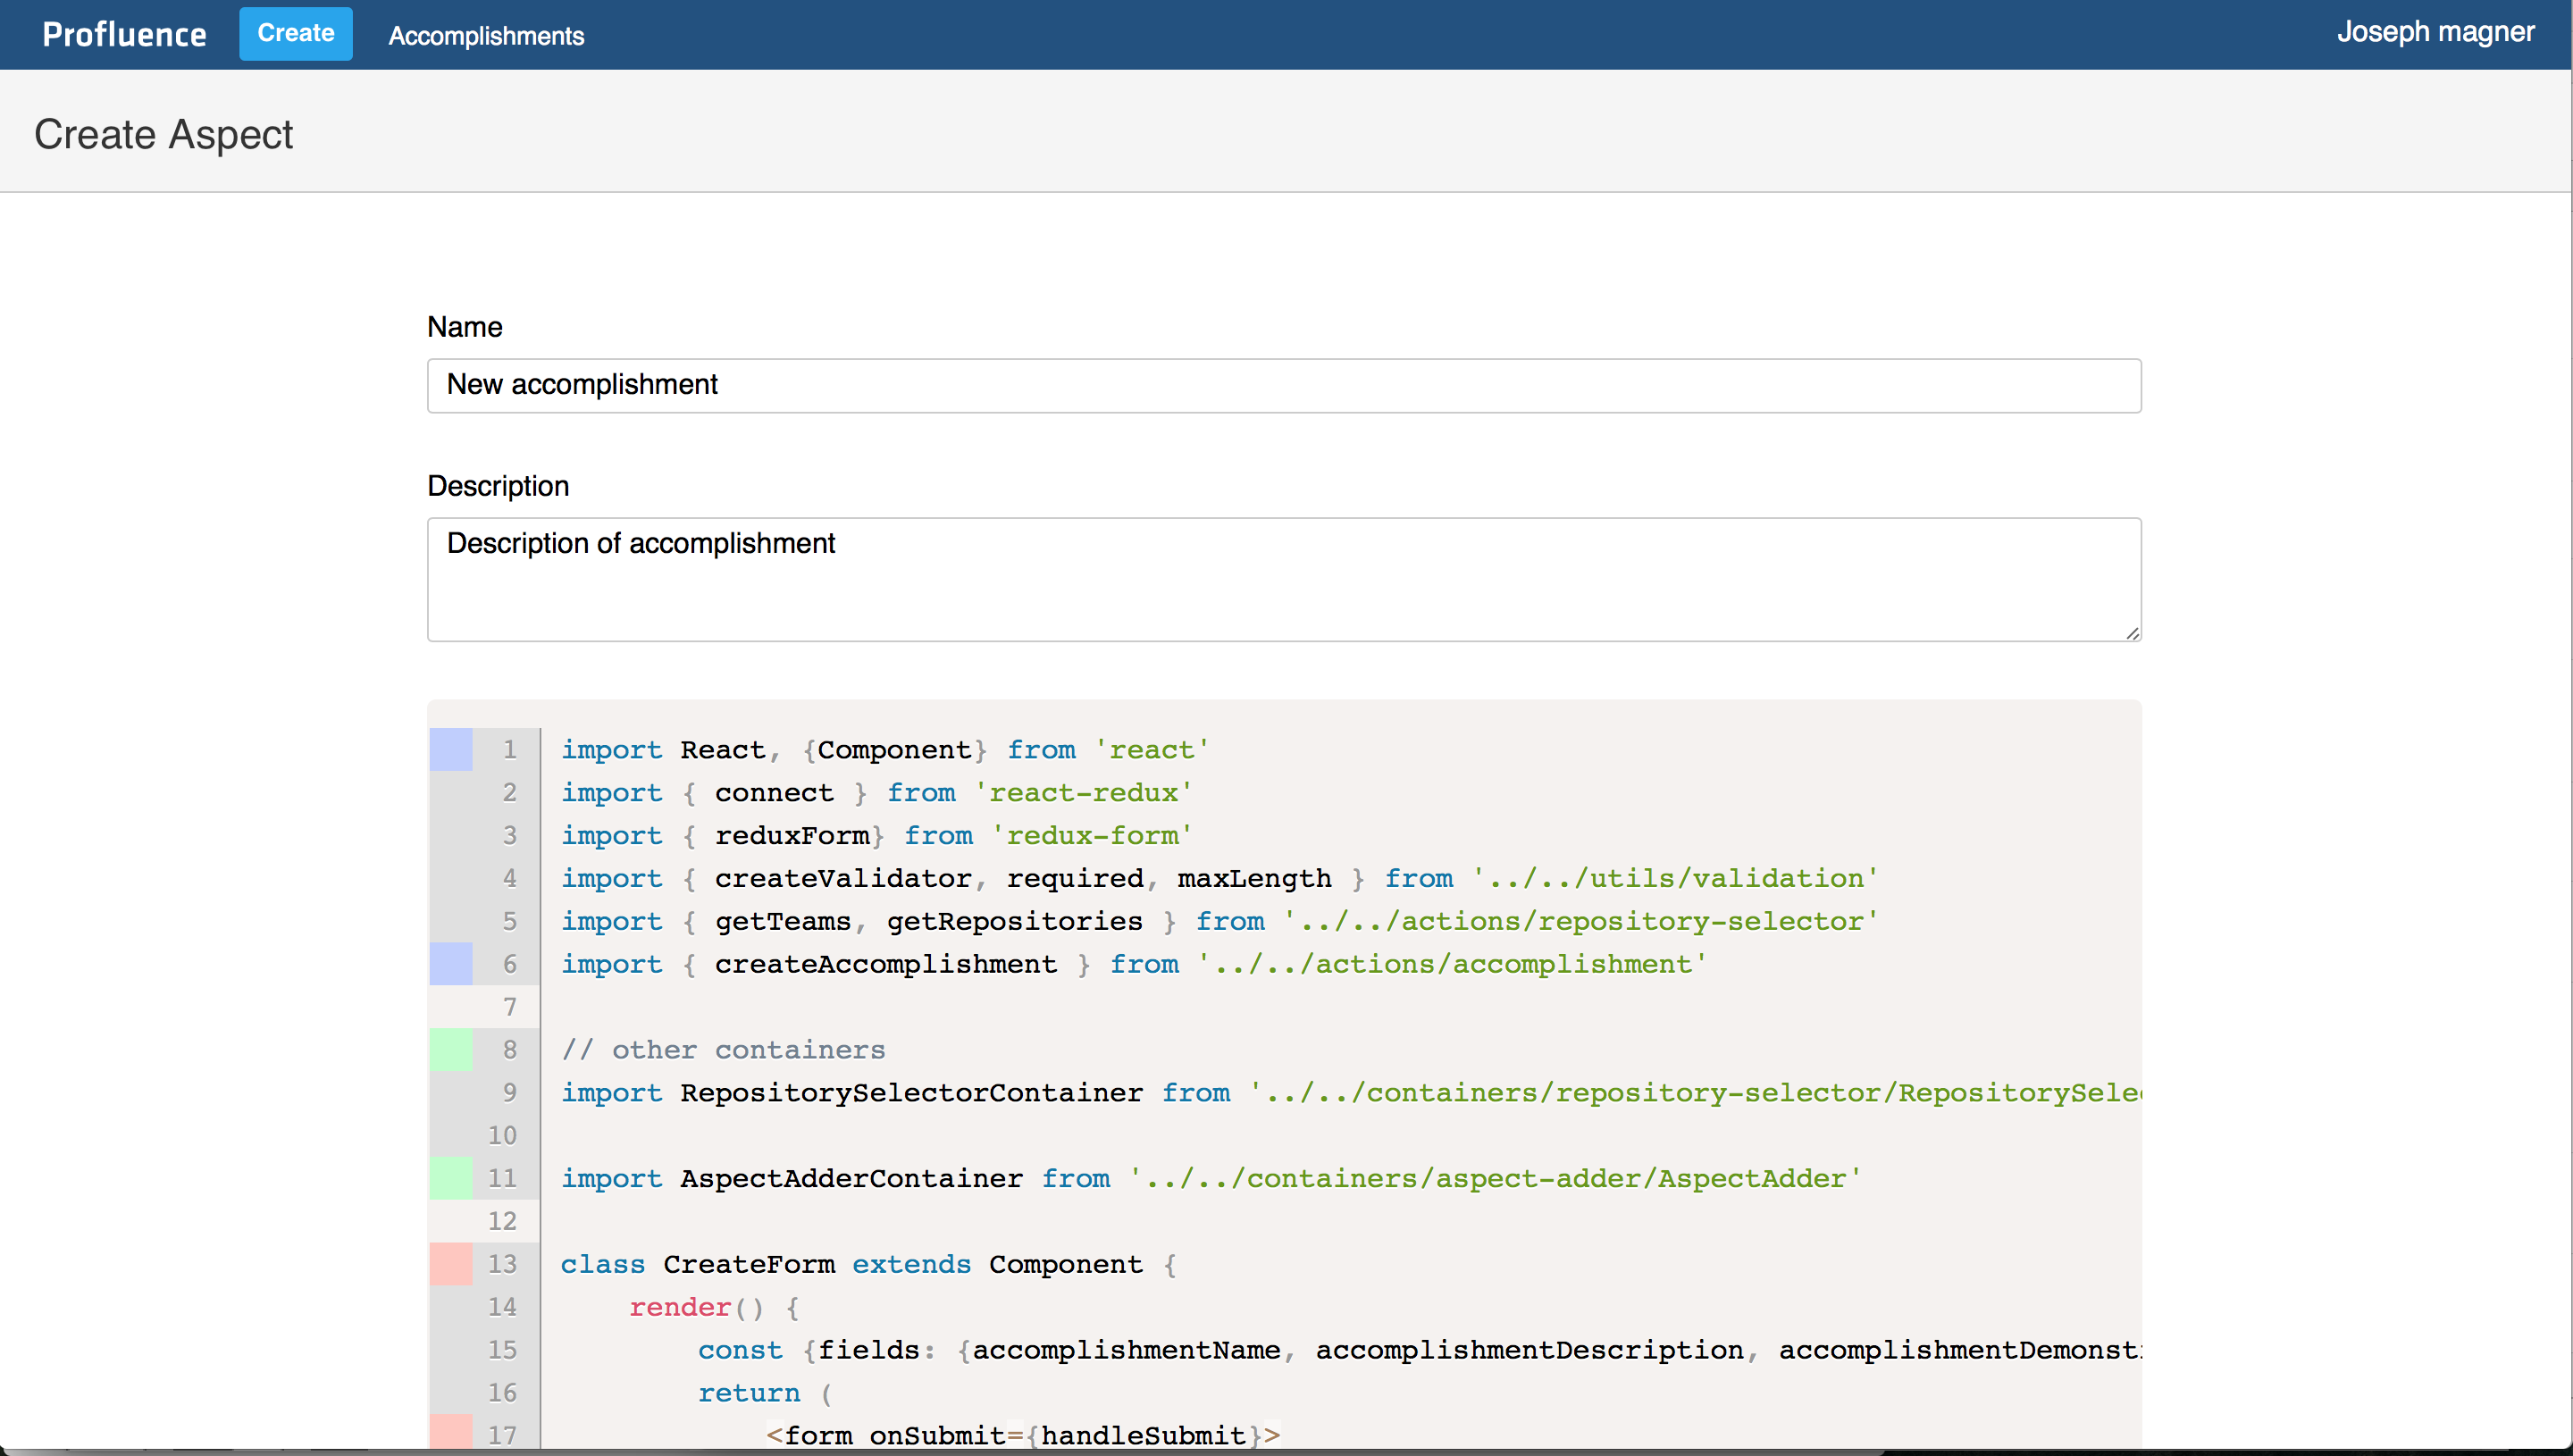Click line number 4 in gutter
This screenshot has width=2573, height=1456.
tap(509, 878)
